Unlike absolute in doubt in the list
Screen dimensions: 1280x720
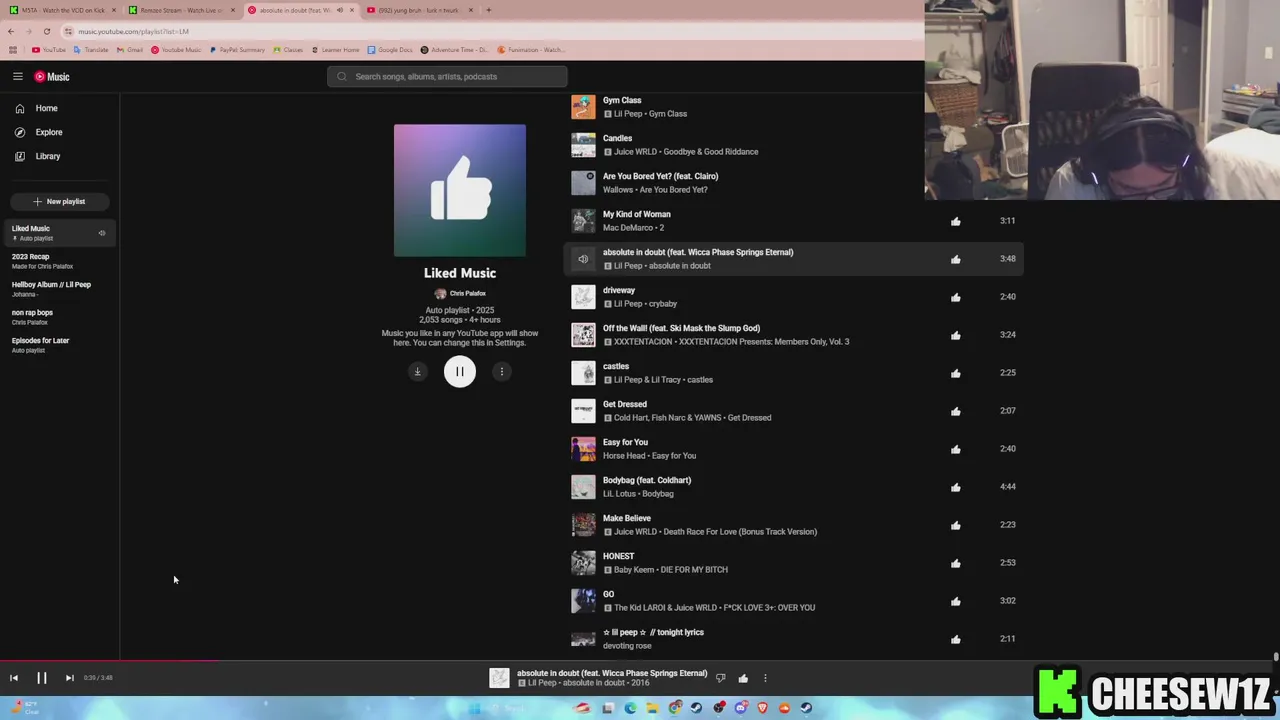[956, 259]
